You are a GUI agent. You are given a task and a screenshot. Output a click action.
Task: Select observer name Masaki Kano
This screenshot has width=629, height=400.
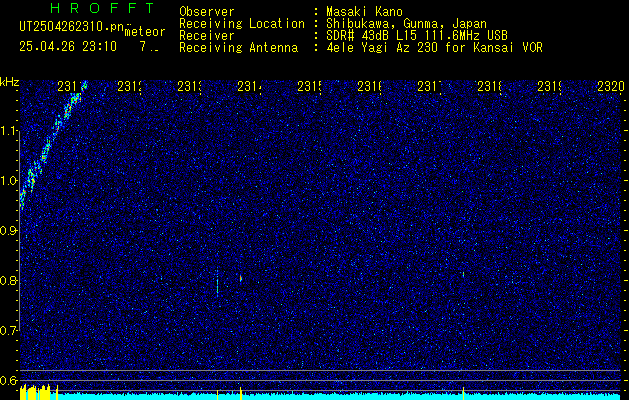coord(364,12)
